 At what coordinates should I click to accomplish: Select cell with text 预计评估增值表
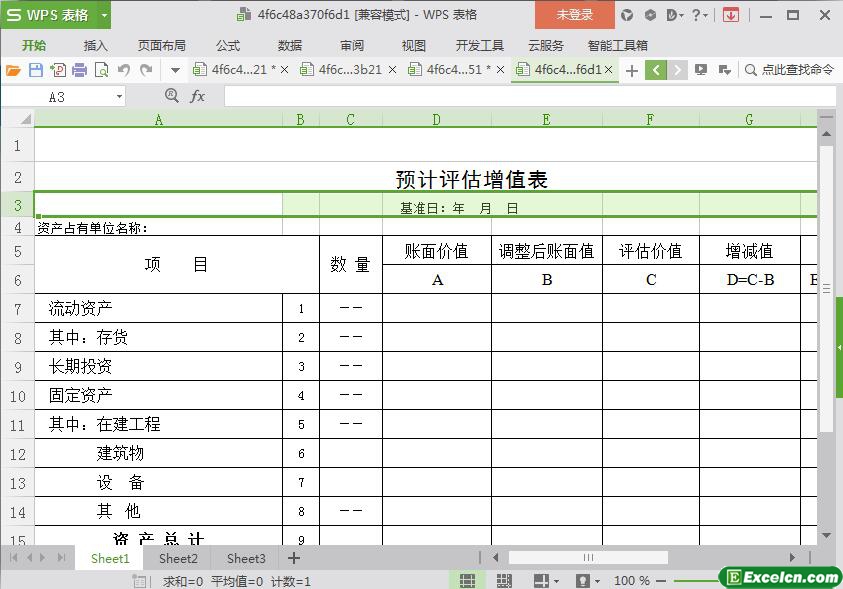(x=471, y=179)
